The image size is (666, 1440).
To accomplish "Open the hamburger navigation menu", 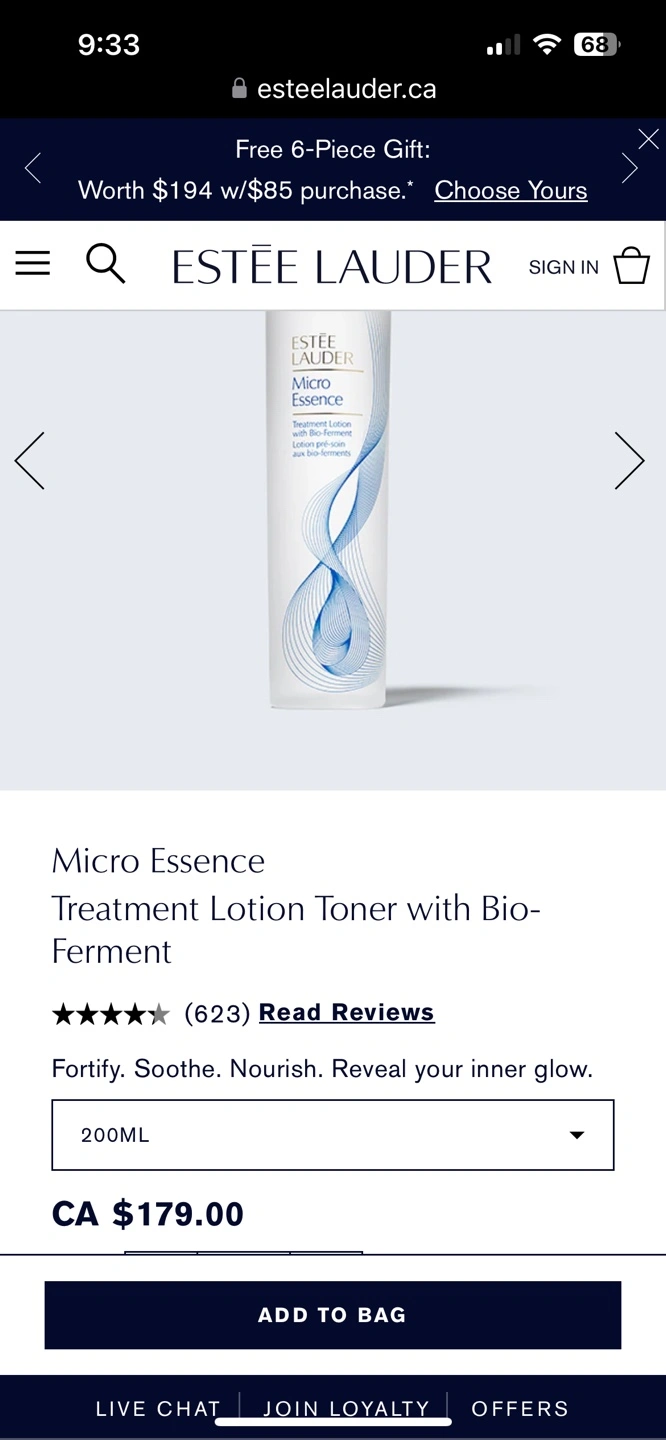I will pos(32,264).
